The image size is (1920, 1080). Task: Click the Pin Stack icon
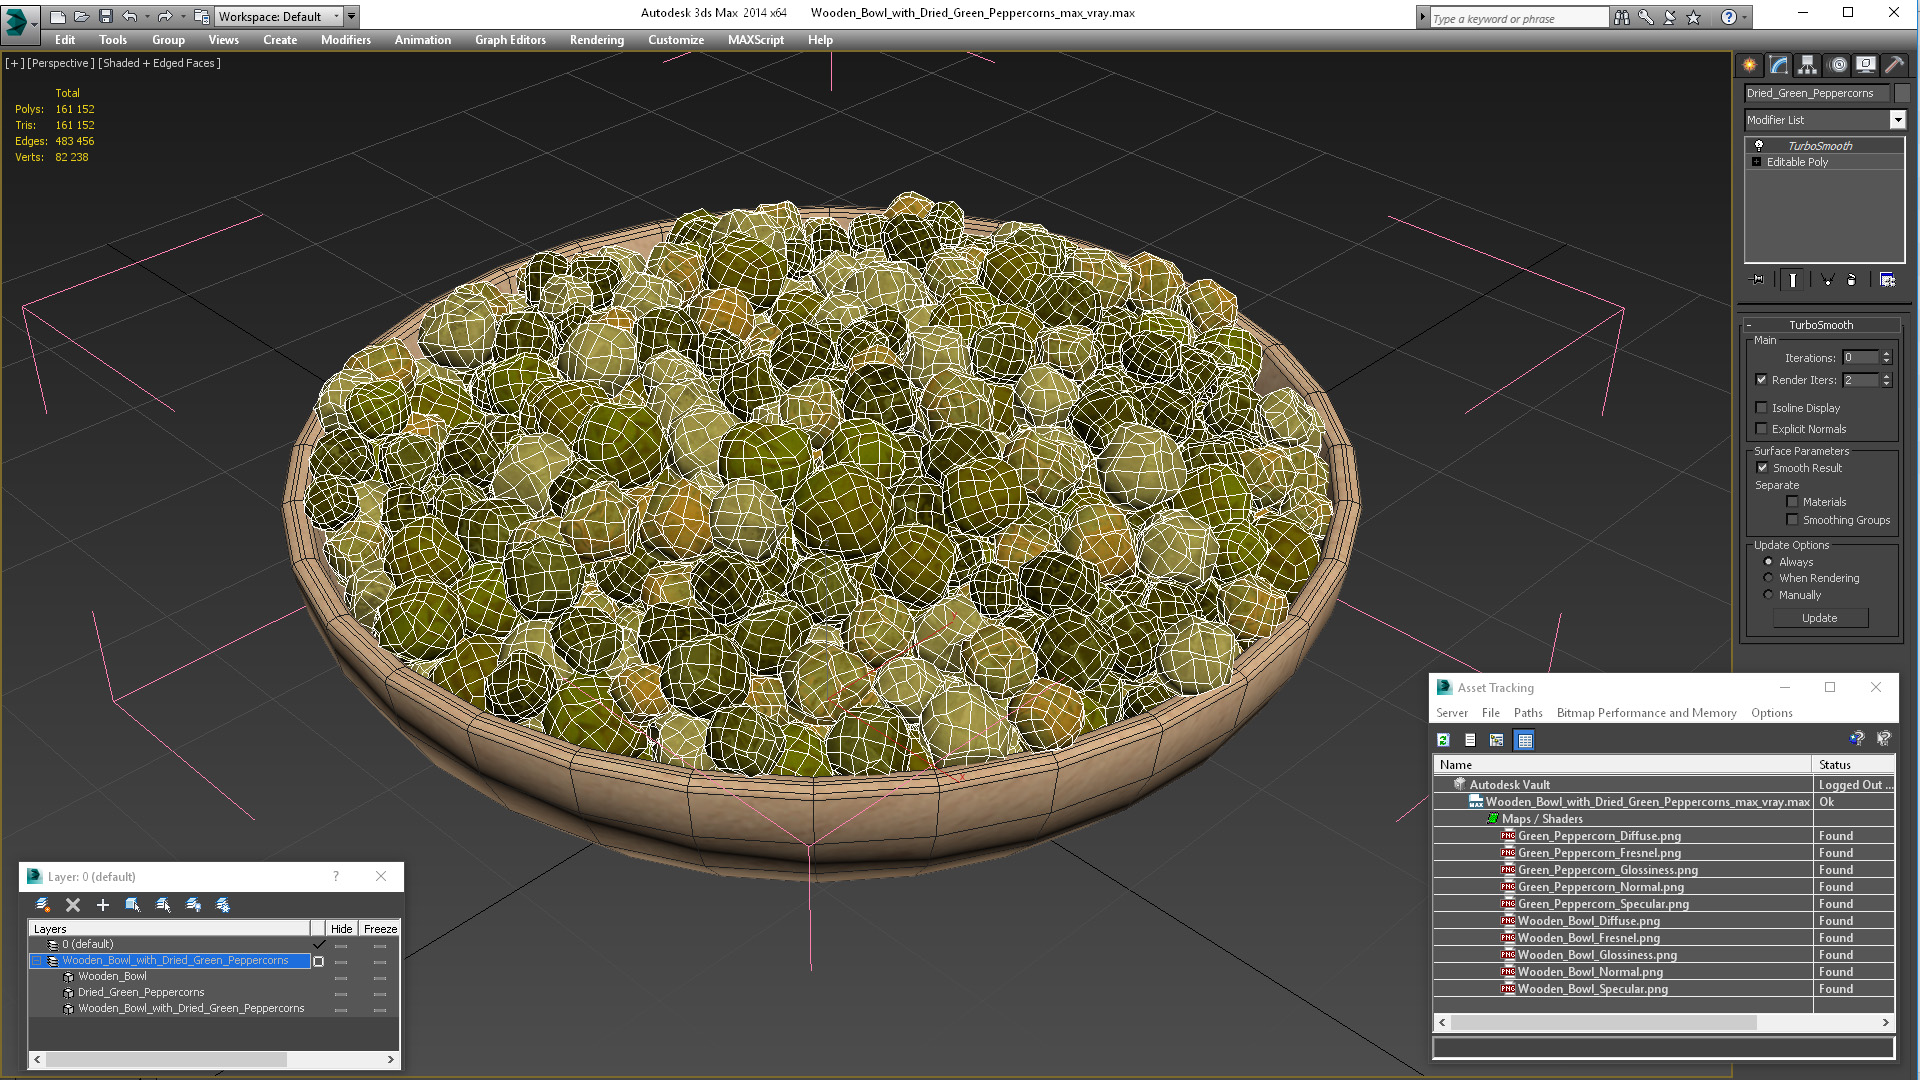point(1759,280)
